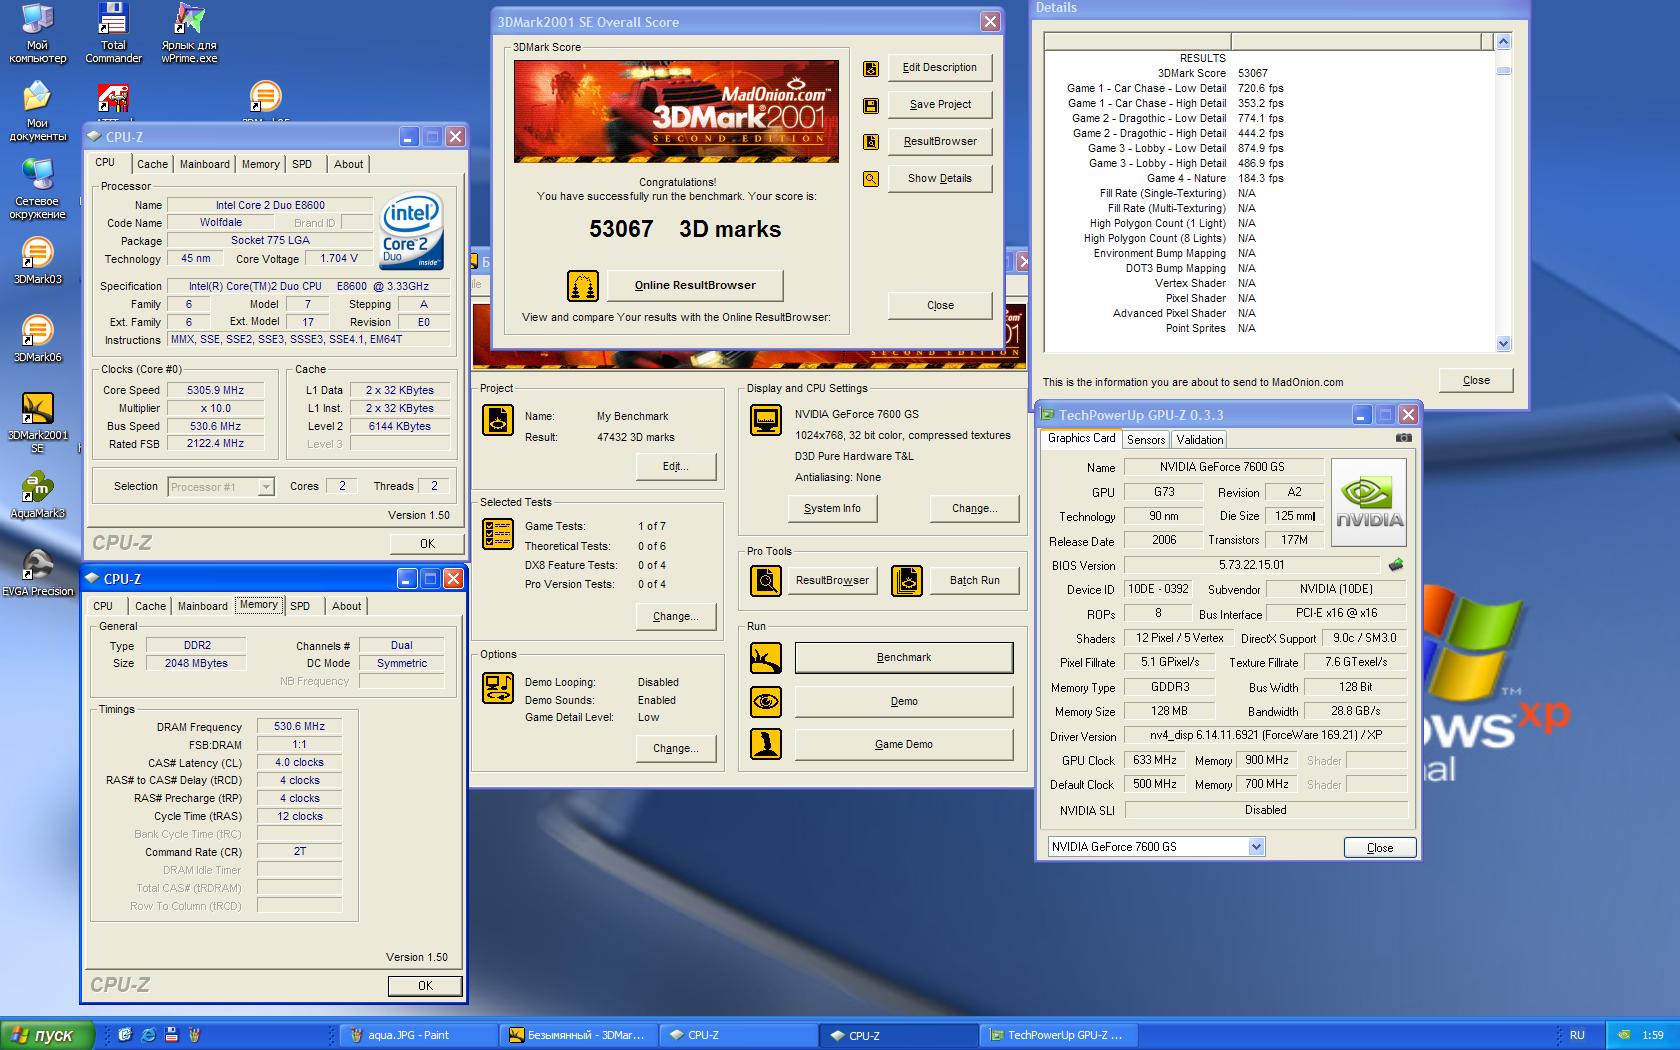Launch EVGA Precision desktop icon
The image size is (1680, 1050).
37,573
